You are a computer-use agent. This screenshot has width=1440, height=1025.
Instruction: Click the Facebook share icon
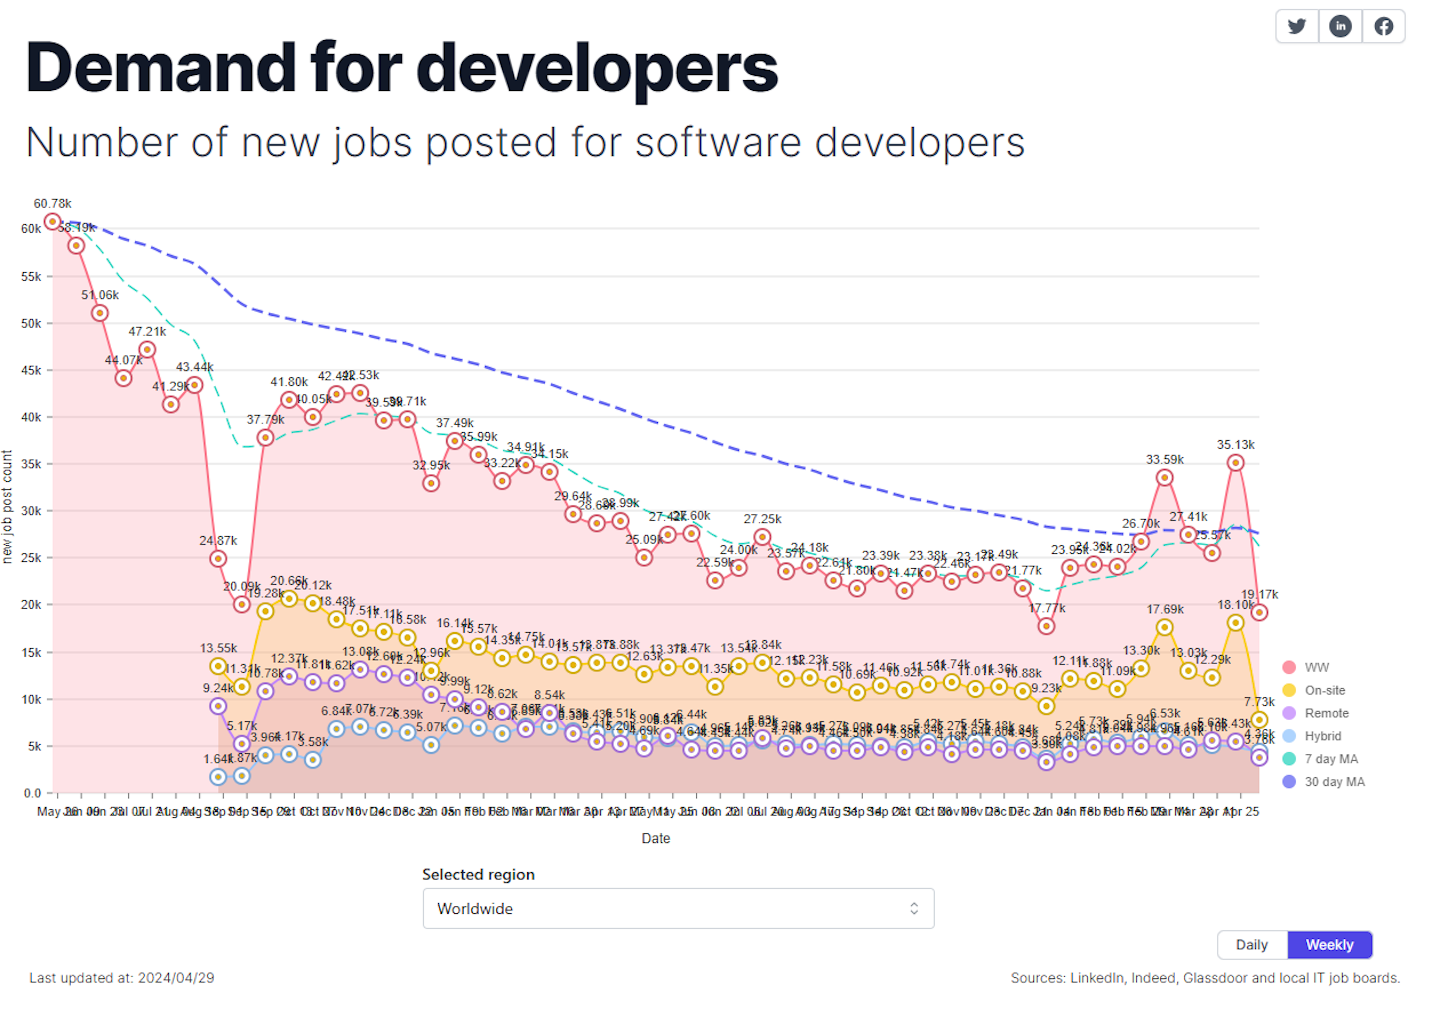pos(1384,26)
